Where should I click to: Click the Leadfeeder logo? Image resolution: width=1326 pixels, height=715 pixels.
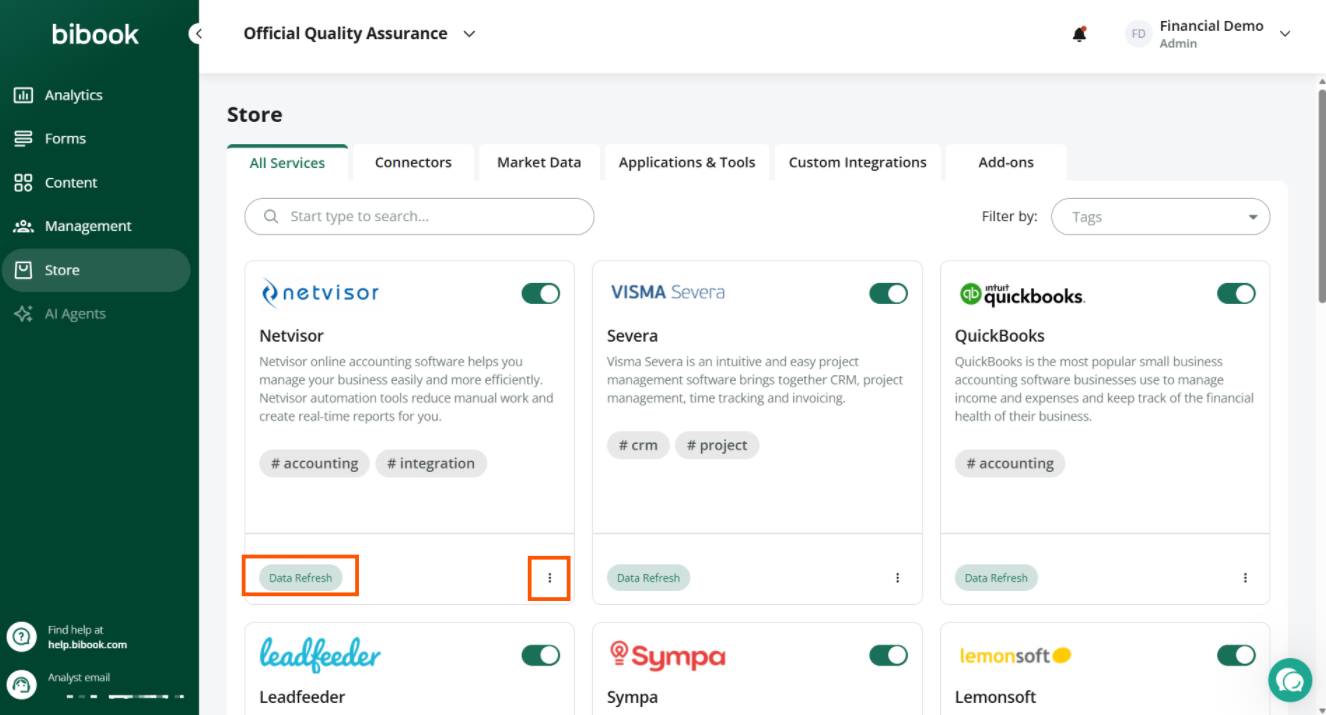tap(320, 655)
